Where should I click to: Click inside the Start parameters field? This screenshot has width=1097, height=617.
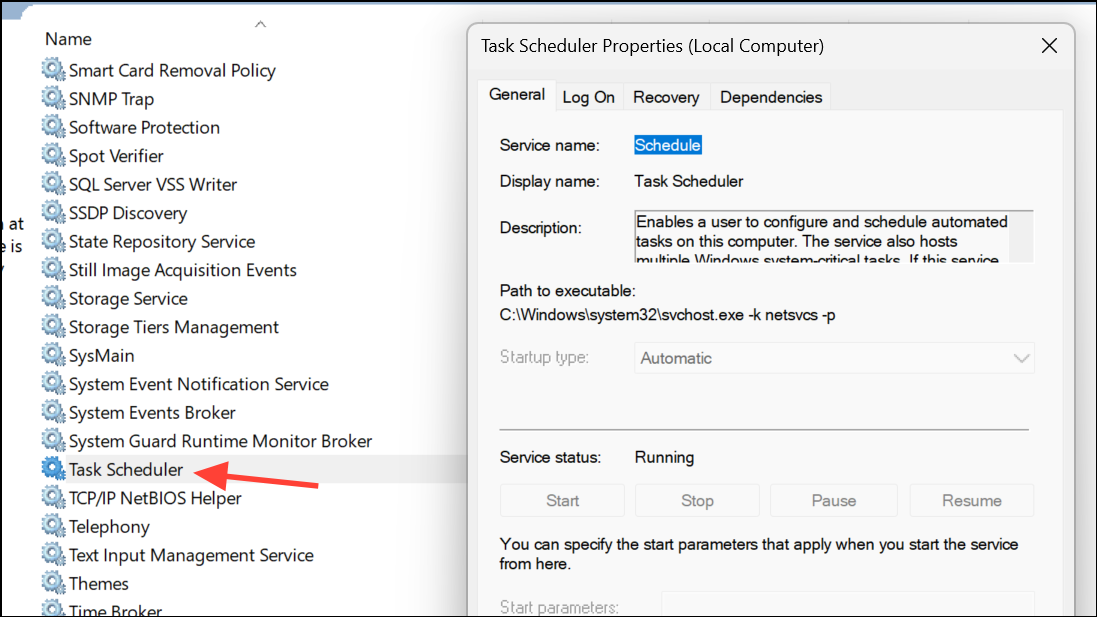point(847,606)
